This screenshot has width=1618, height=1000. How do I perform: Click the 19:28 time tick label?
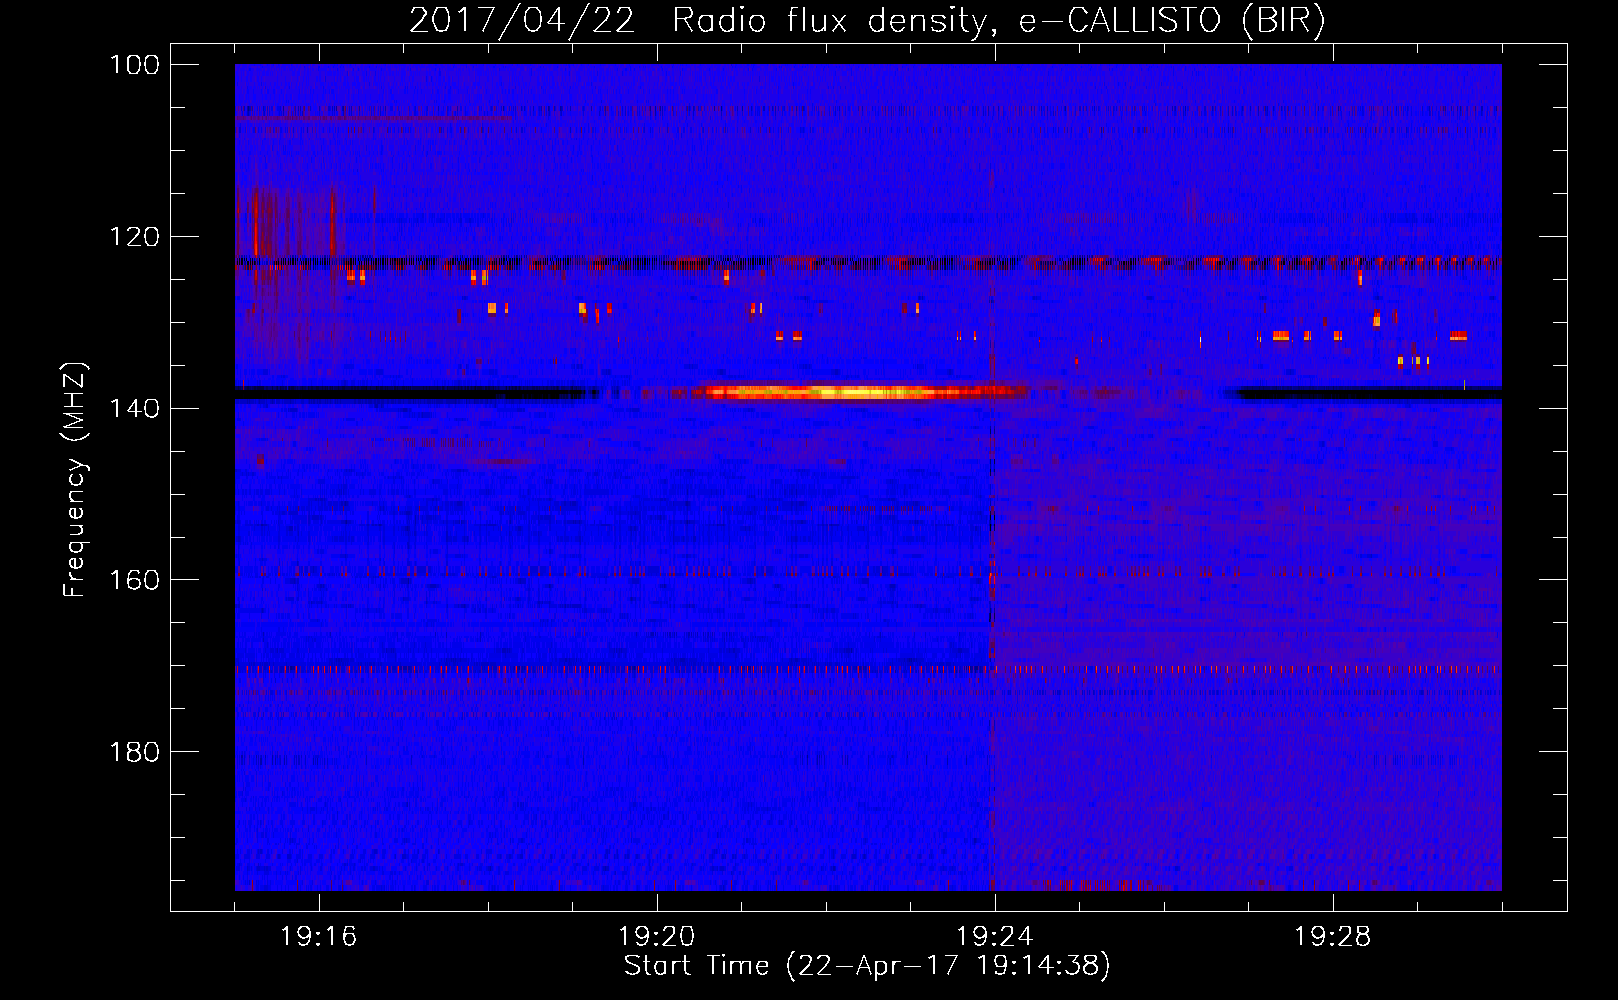tap(1333, 936)
